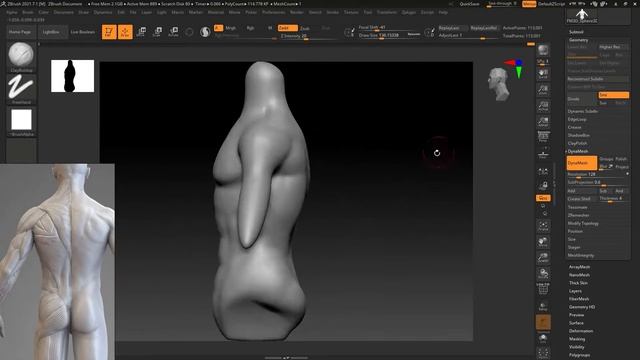Toggle the Floor grid icon
The image size is (640, 360).
pyautogui.click(x=543, y=154)
